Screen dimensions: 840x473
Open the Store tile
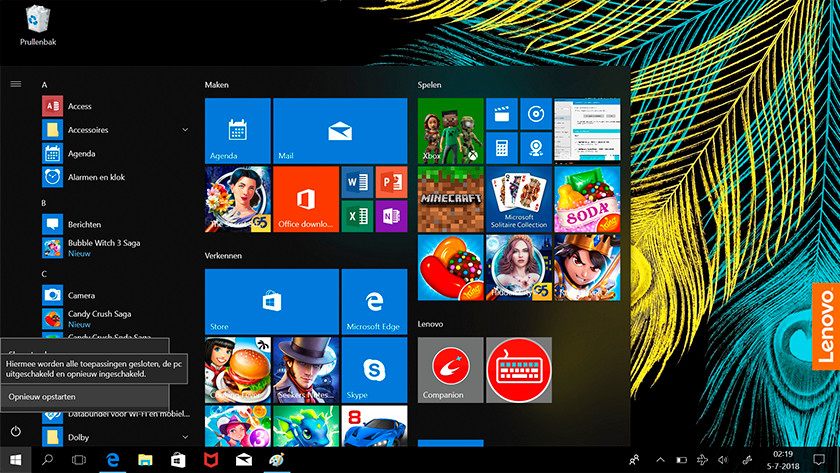tap(272, 302)
